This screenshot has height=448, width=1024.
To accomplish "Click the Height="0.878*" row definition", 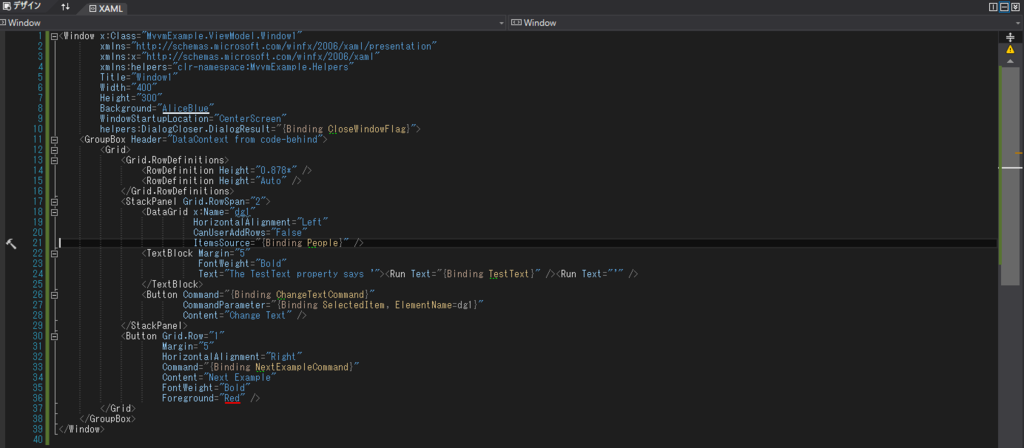I will coord(260,170).
